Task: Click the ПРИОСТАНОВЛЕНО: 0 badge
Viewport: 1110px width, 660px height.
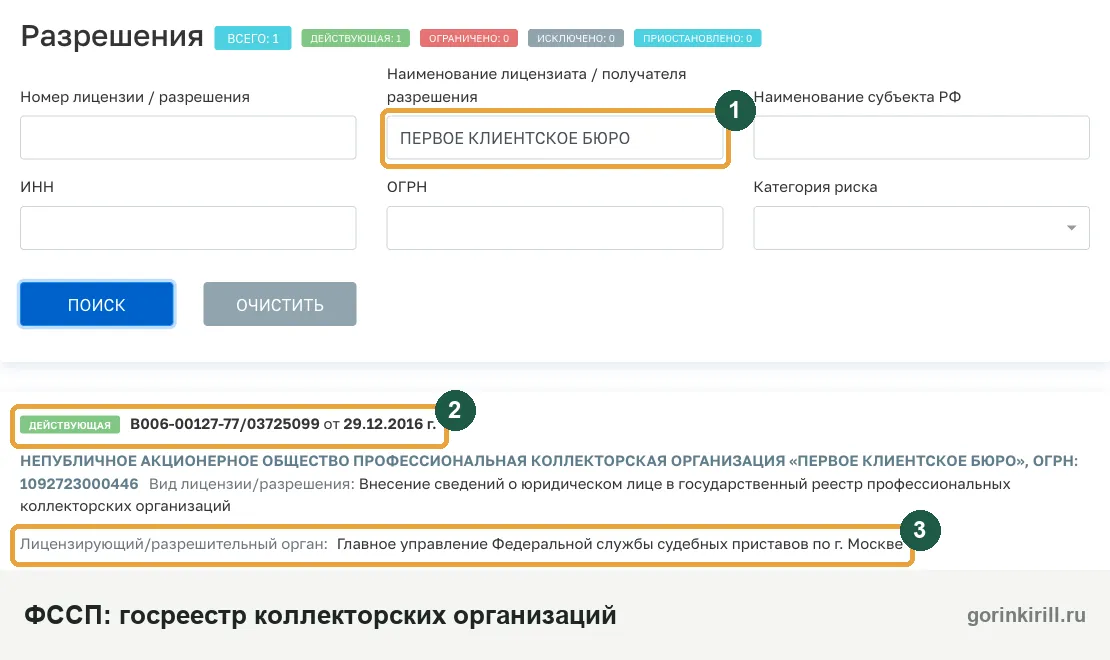Action: coord(697,38)
